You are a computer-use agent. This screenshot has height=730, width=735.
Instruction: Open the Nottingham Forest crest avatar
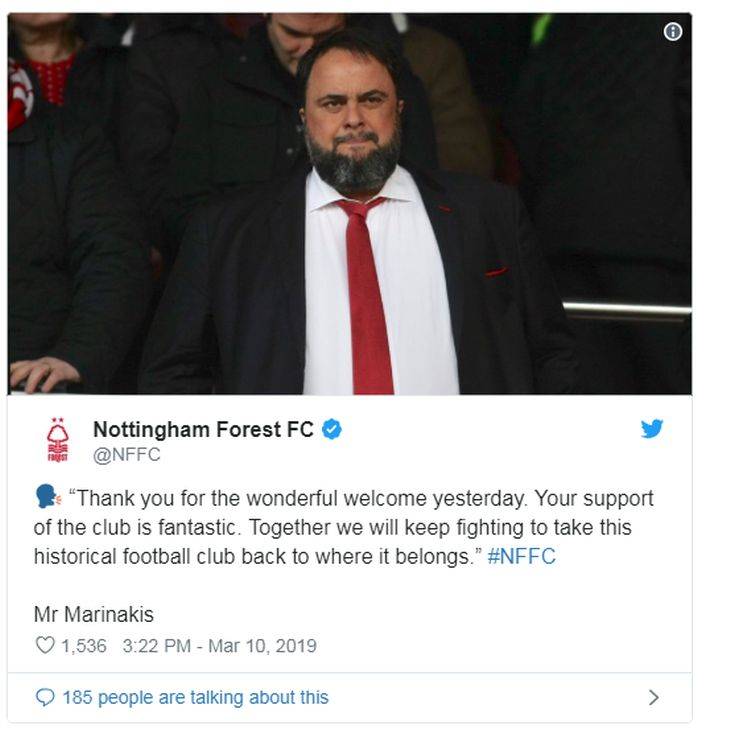tap(58, 441)
